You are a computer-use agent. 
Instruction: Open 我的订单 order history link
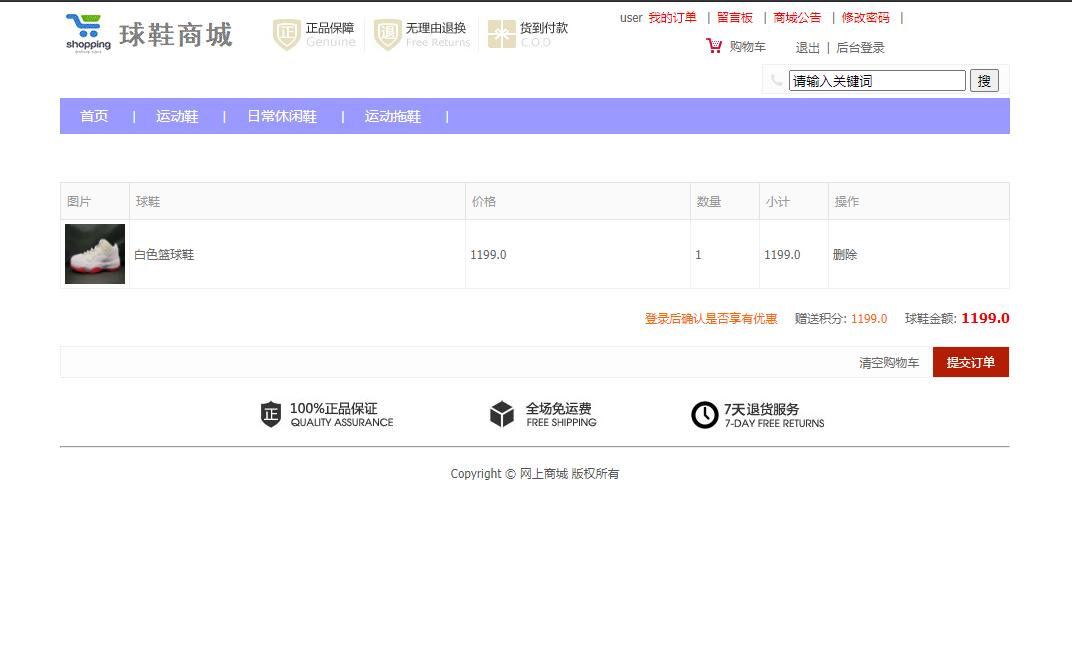672,17
